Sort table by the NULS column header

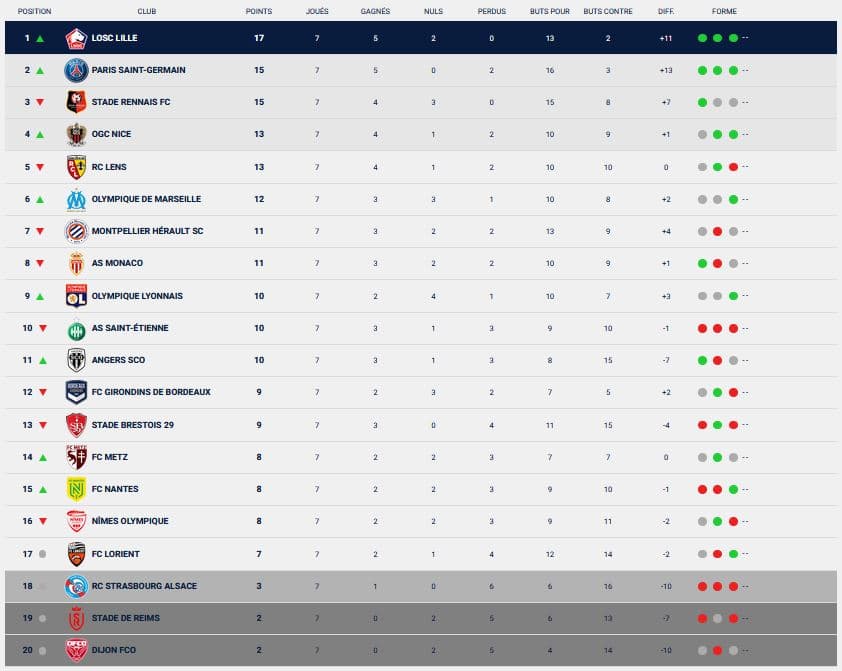click(433, 11)
